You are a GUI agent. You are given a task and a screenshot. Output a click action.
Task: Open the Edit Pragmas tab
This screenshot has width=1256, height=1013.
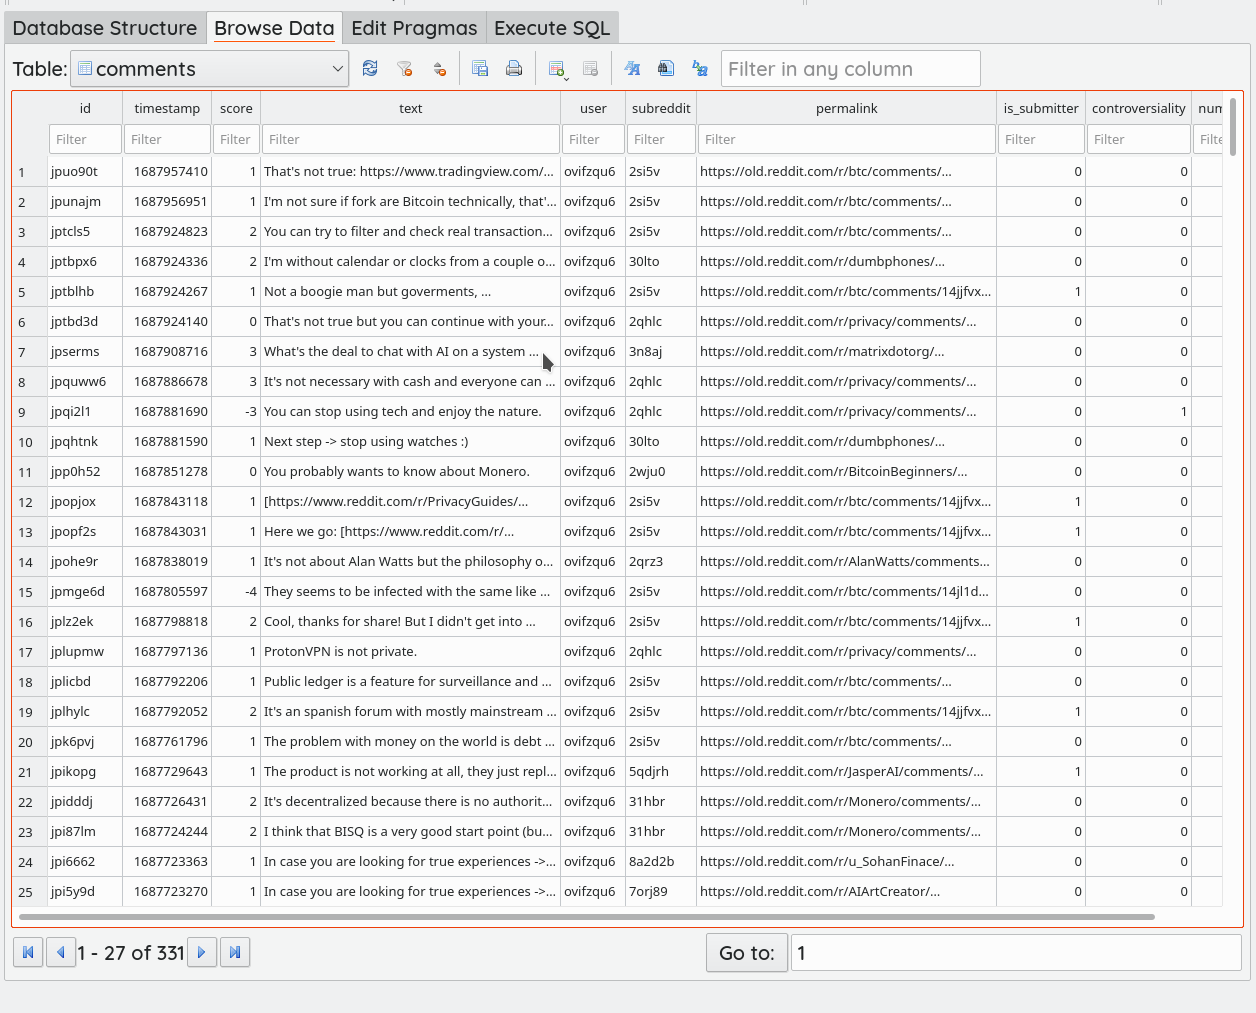tap(414, 28)
